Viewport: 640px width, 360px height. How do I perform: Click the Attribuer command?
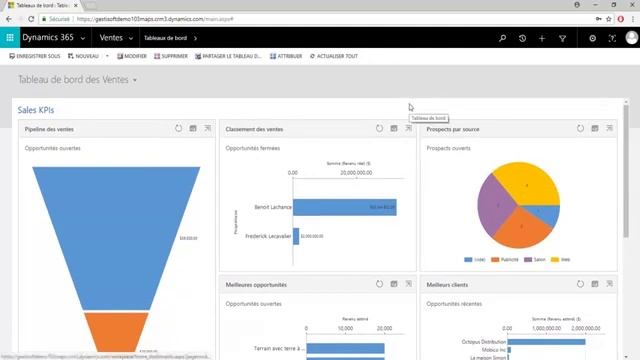pyautogui.click(x=286, y=56)
